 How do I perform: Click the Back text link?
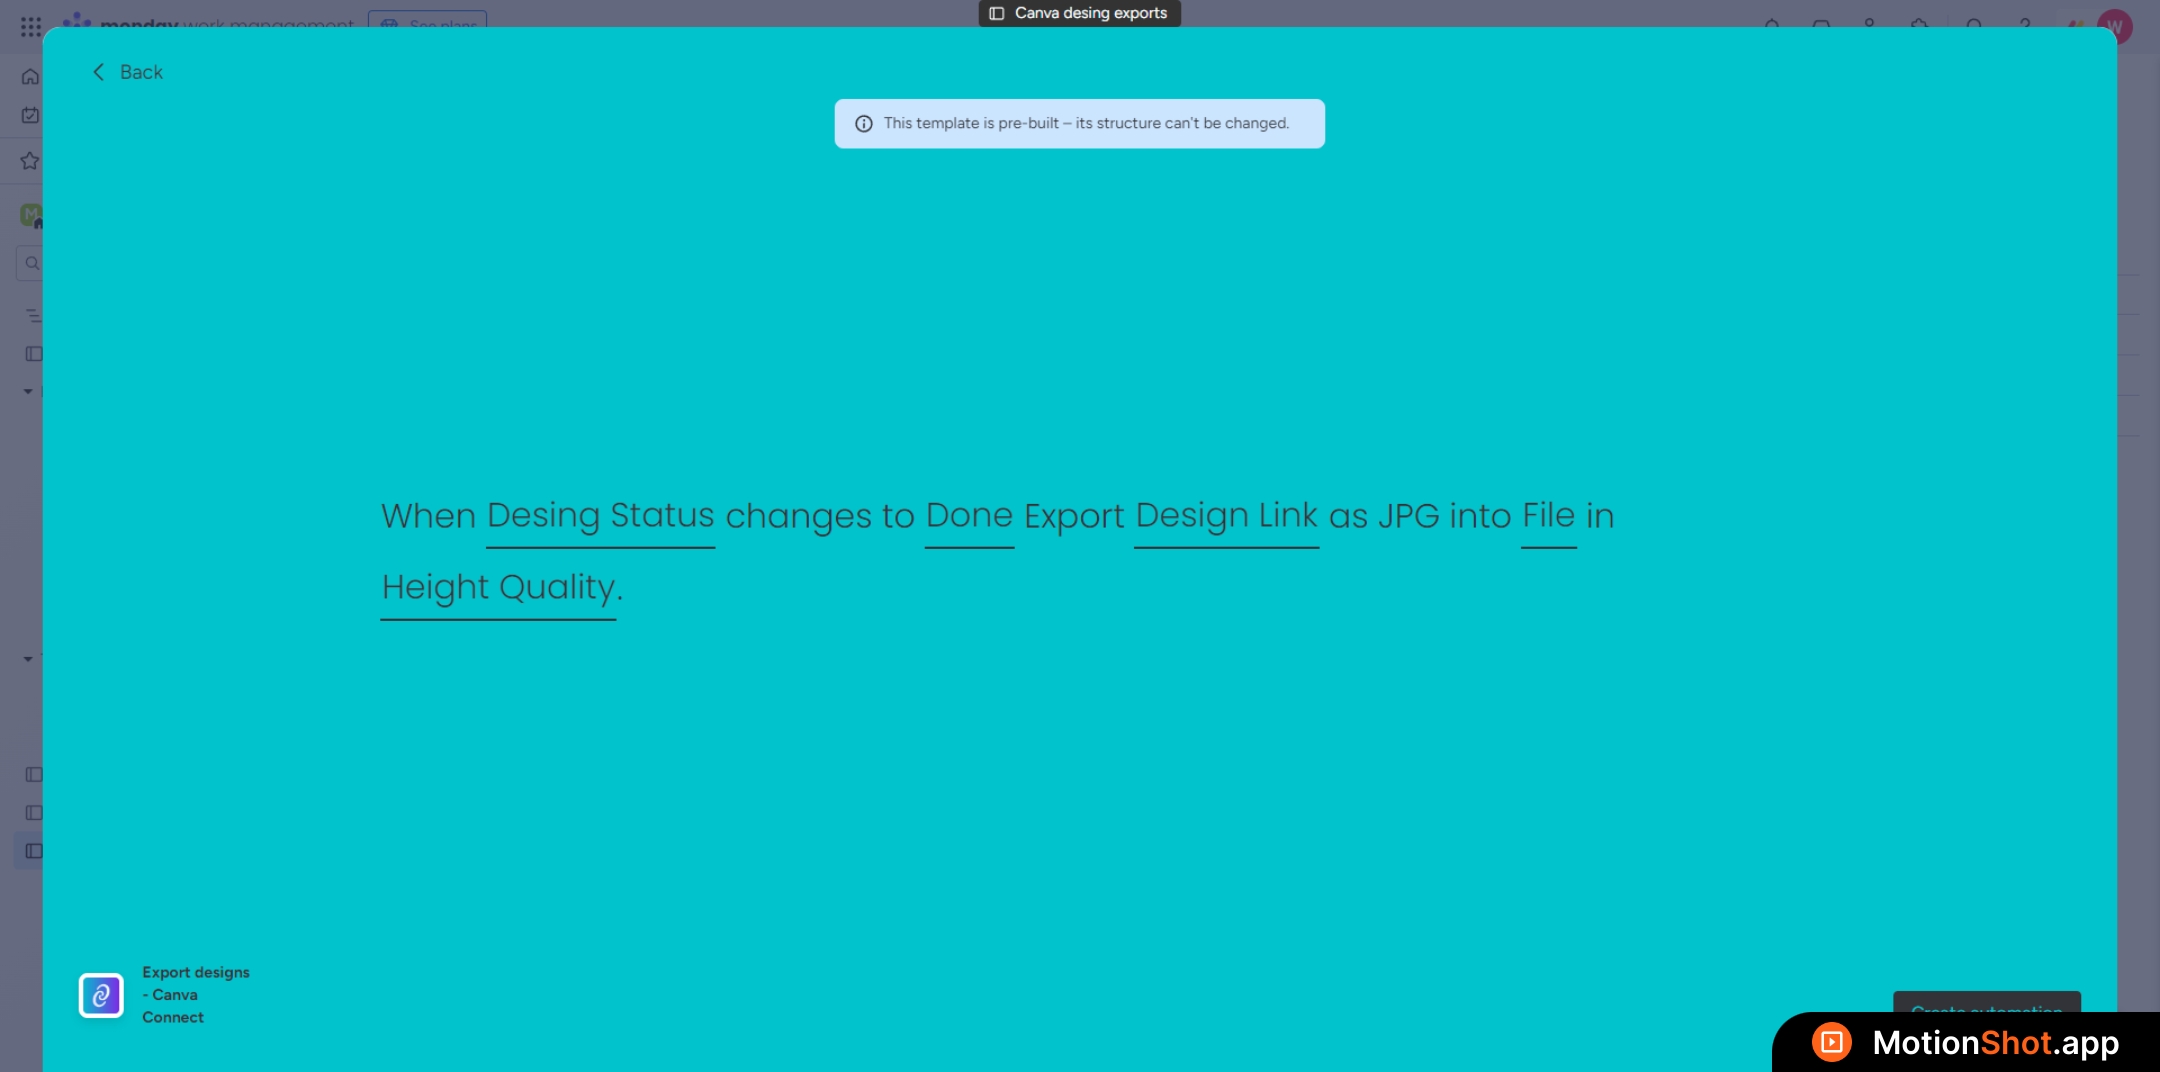click(141, 72)
